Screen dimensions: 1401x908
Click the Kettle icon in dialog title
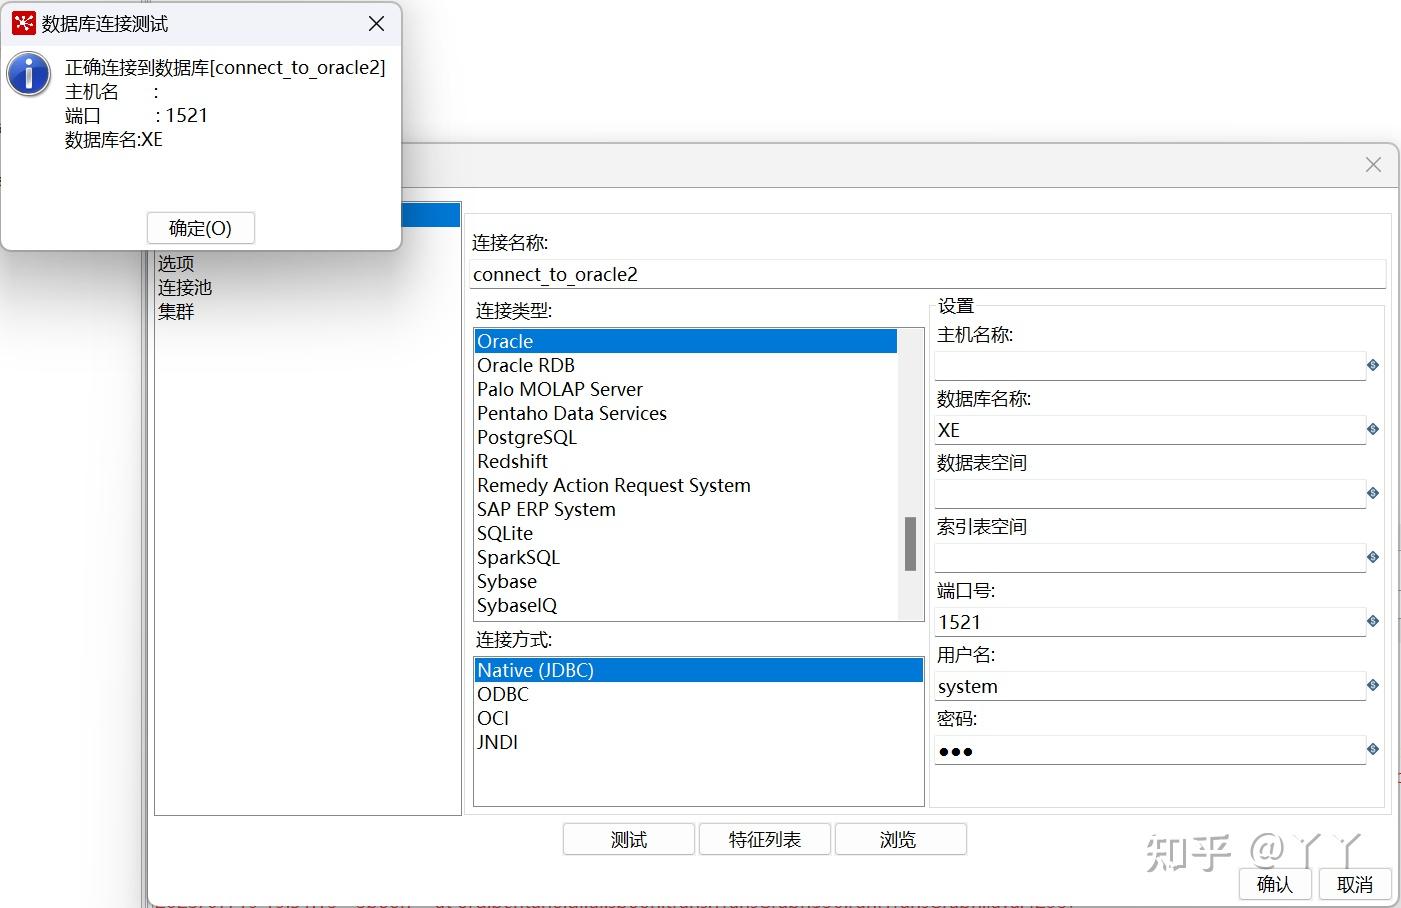coord(24,23)
